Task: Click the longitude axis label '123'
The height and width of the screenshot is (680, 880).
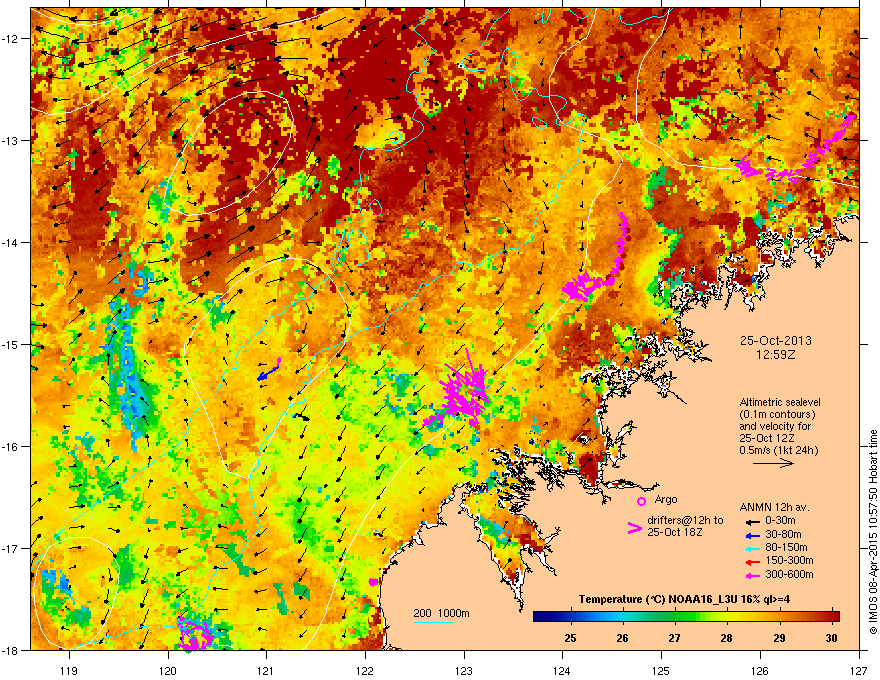Action: pos(464,670)
